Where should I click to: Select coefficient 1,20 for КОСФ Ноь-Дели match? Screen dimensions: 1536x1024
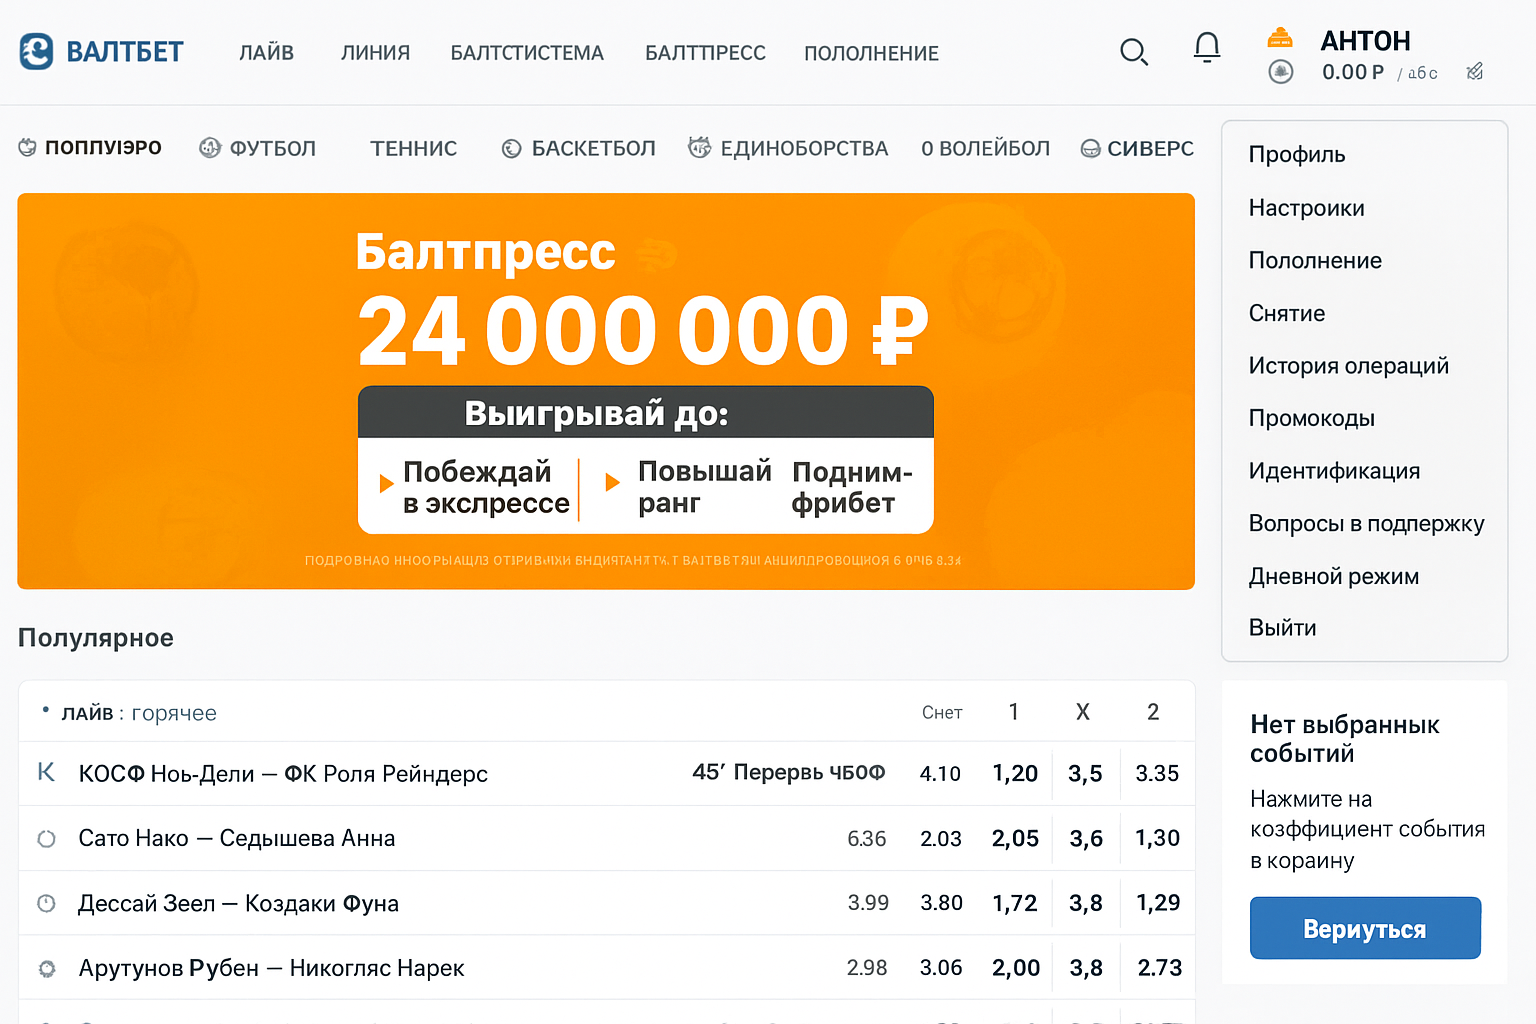1014,773
